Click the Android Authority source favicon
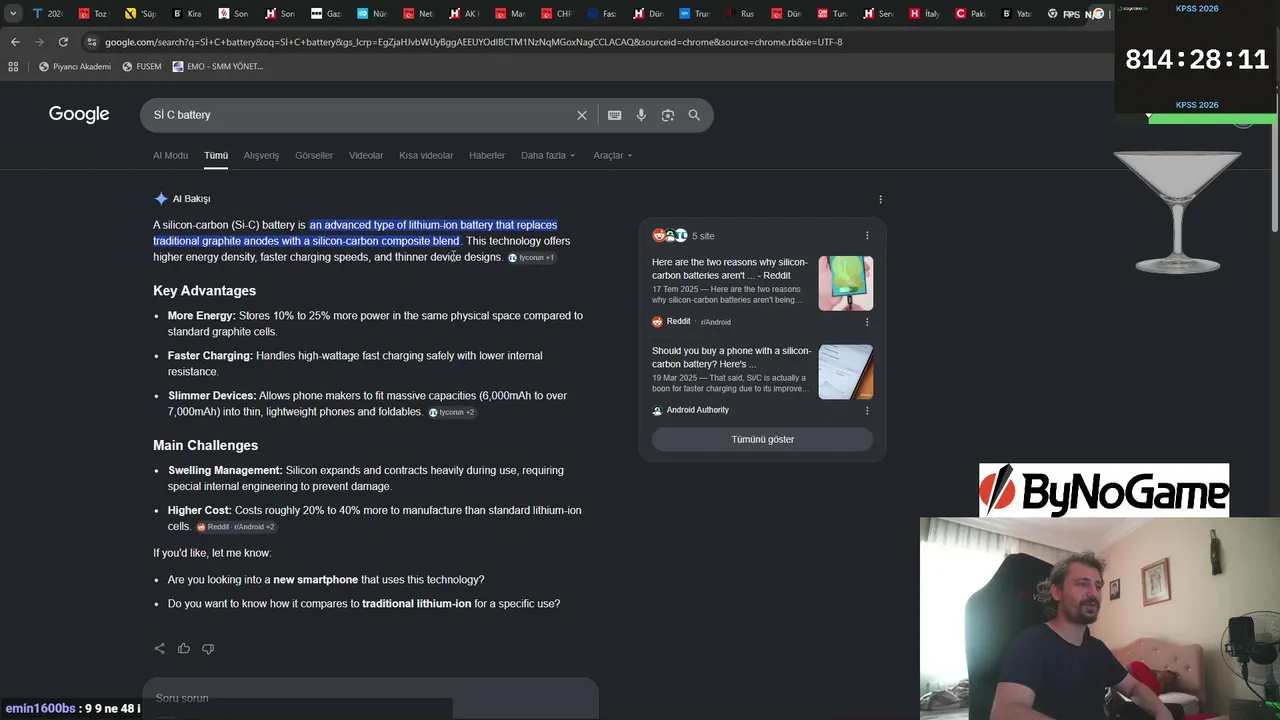 pyautogui.click(x=657, y=410)
